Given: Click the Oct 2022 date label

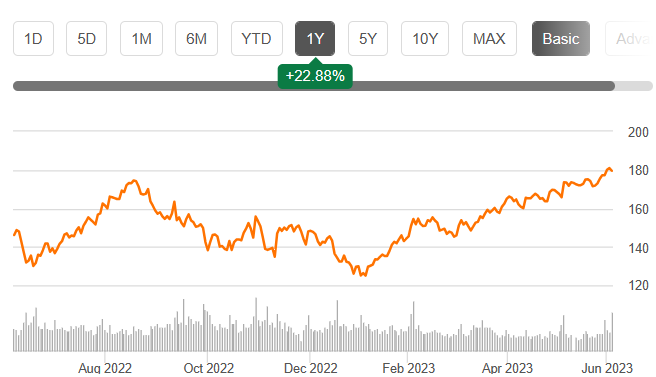Looking at the screenshot, I should [208, 368].
